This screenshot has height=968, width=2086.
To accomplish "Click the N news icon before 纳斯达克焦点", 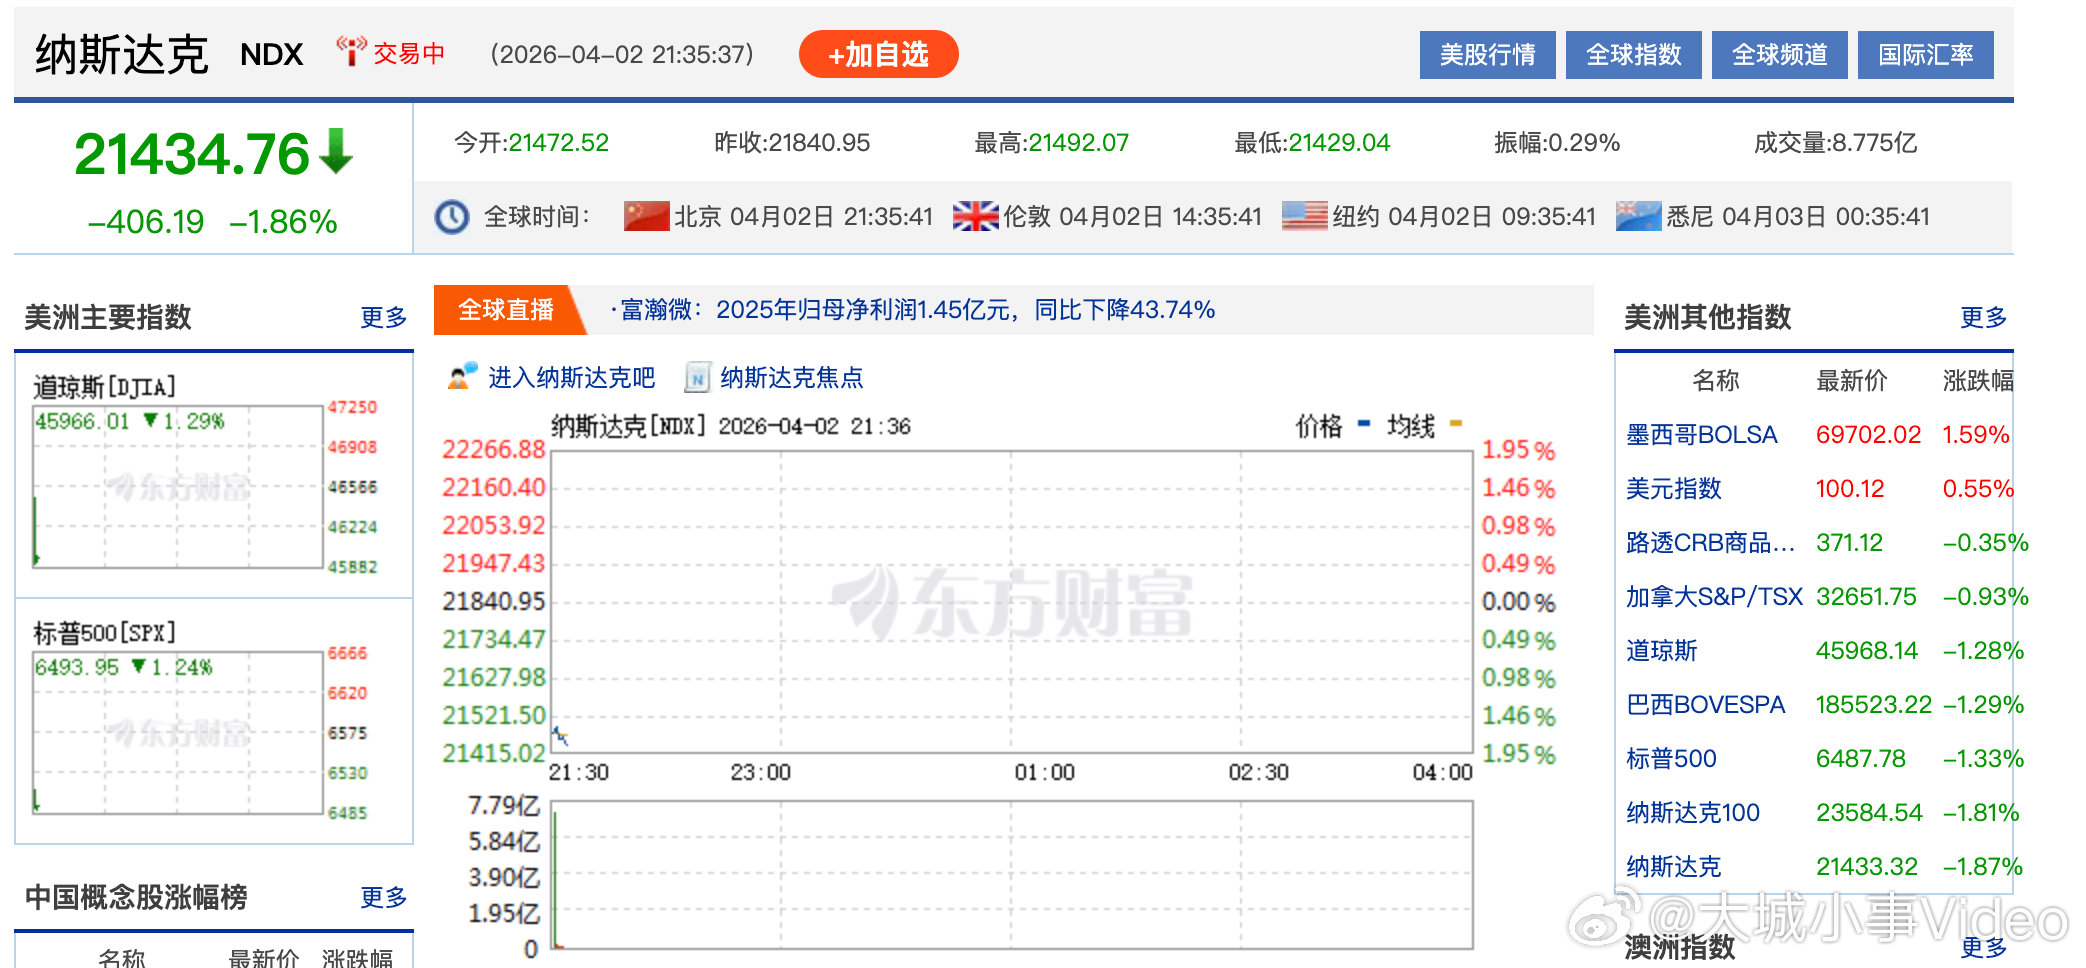I will pos(695,378).
